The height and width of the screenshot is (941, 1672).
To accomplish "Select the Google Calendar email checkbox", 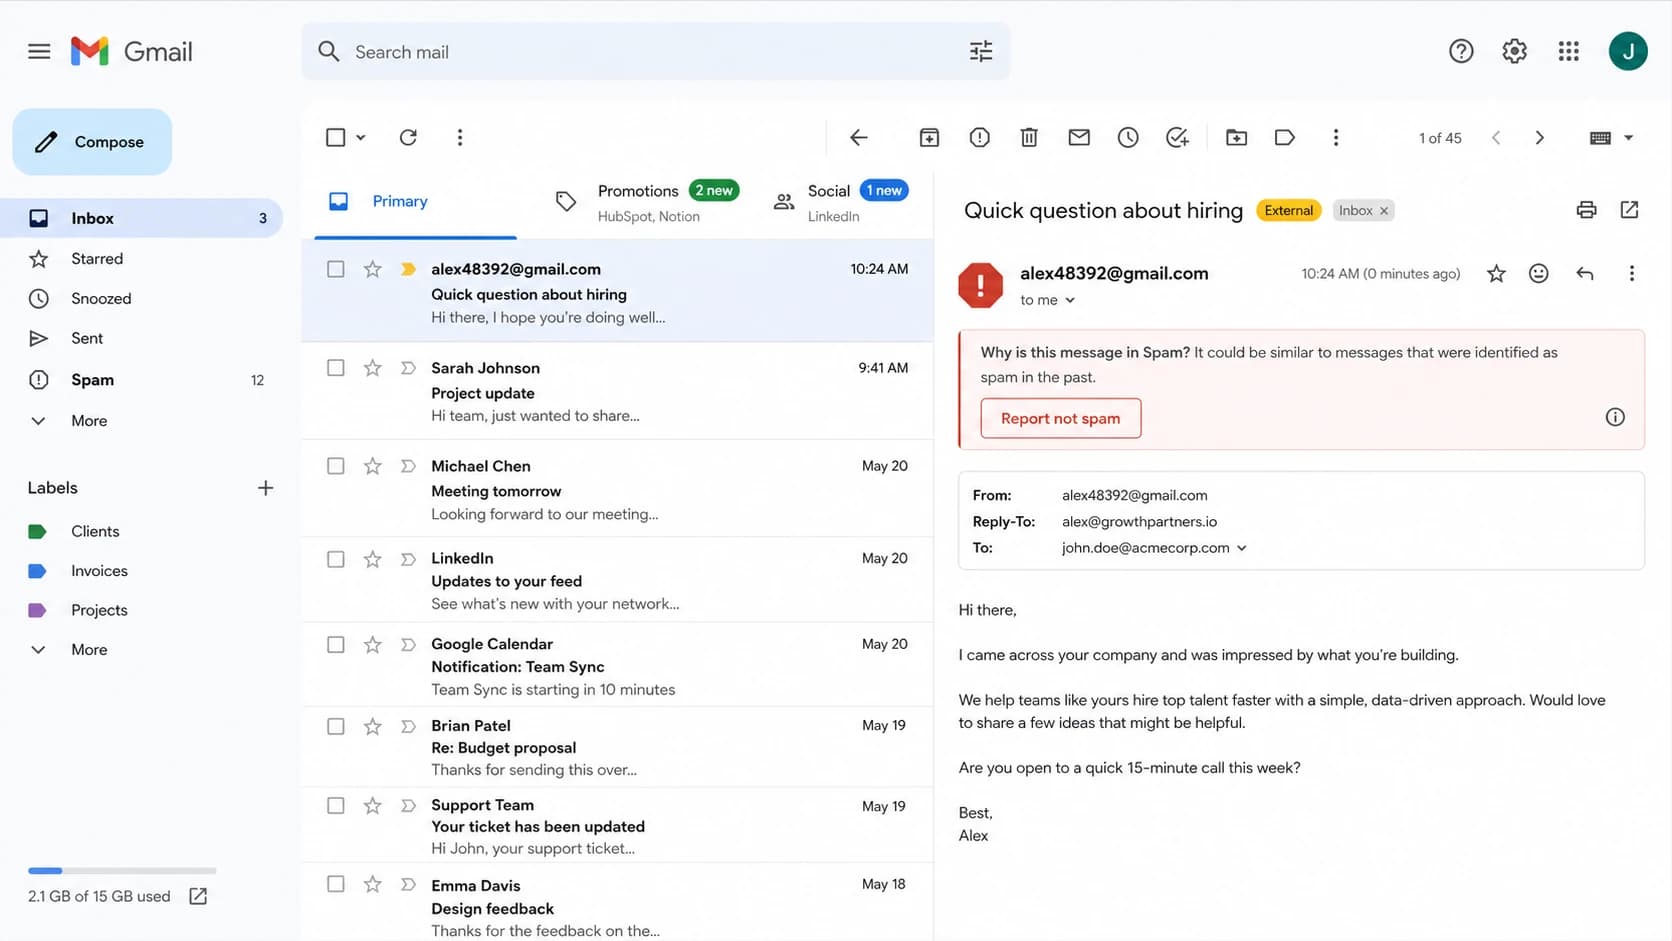I will (x=336, y=645).
